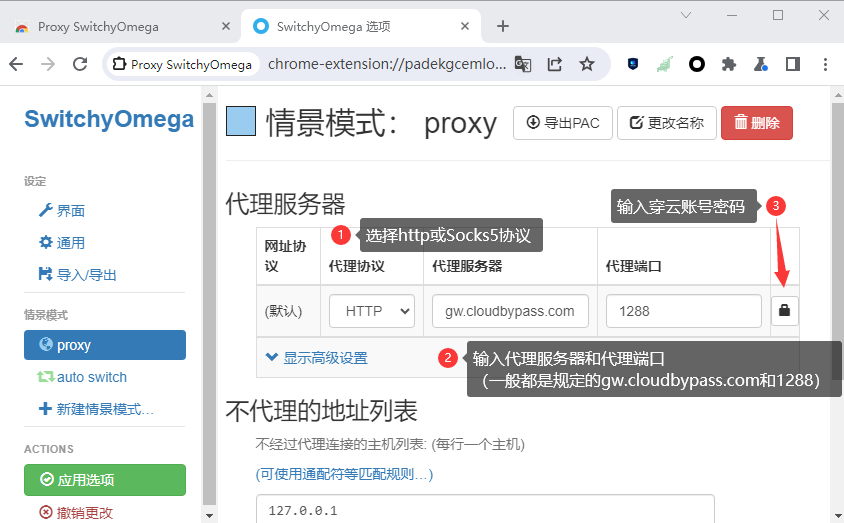Click the red 删除 delete button

[x=757, y=123]
